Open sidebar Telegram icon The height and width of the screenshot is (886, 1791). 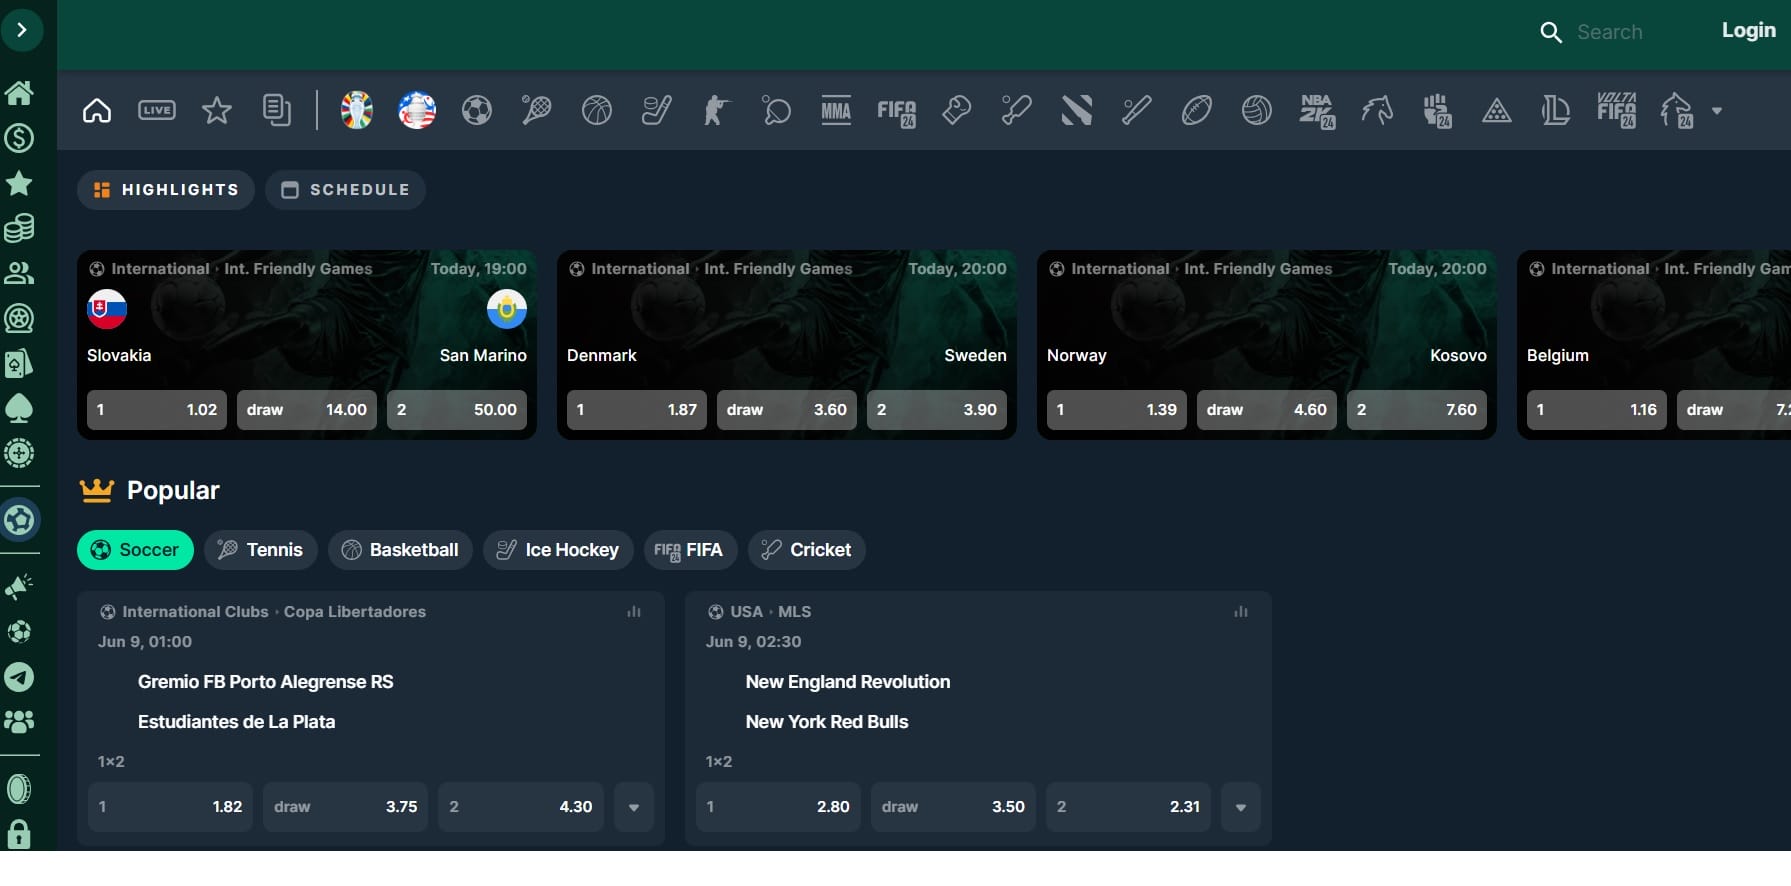(19, 677)
